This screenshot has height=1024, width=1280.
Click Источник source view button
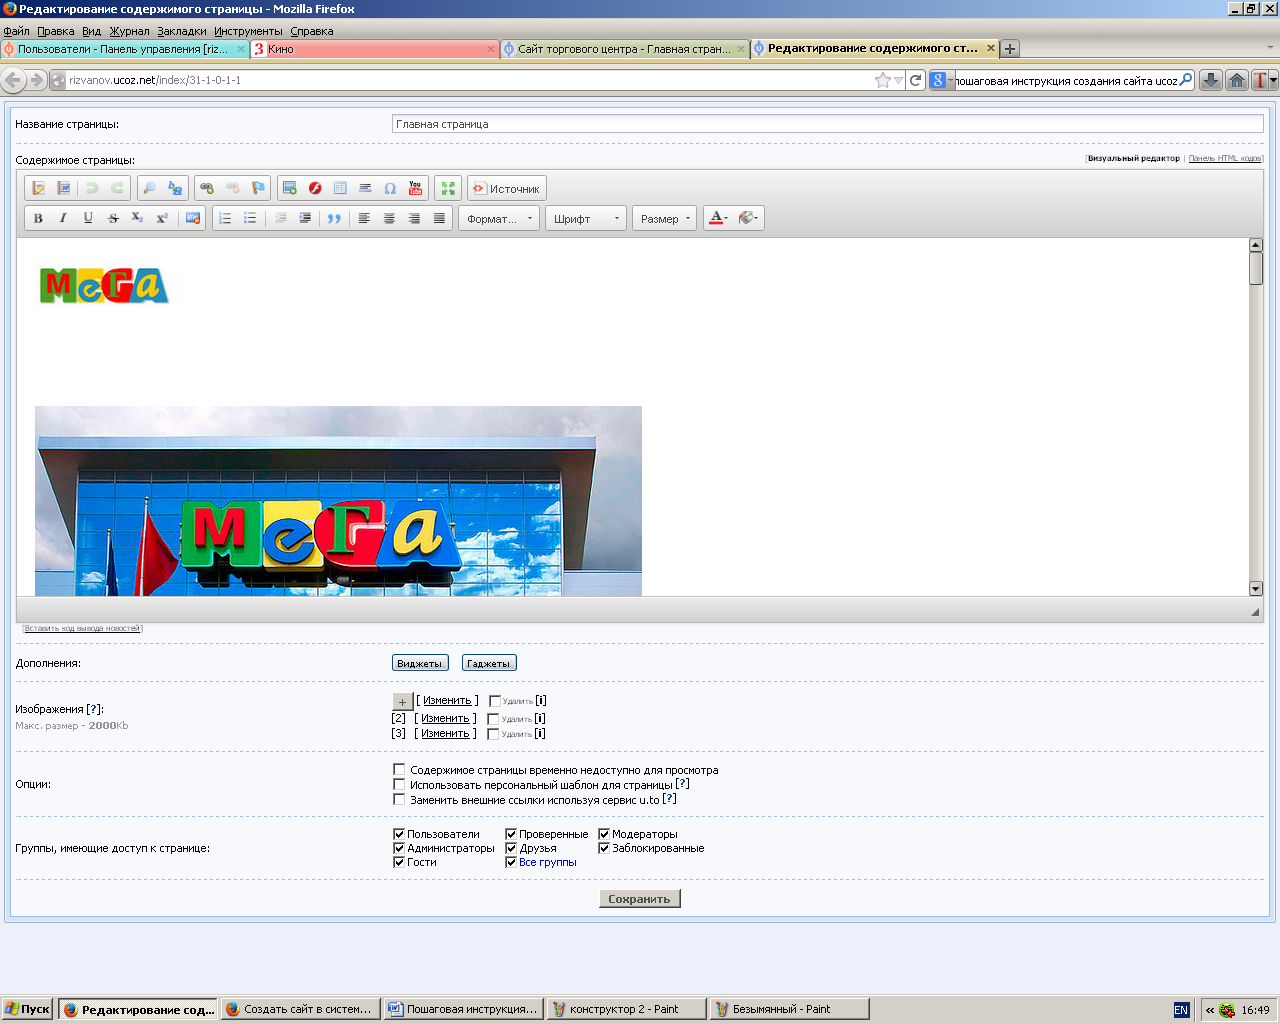[506, 188]
